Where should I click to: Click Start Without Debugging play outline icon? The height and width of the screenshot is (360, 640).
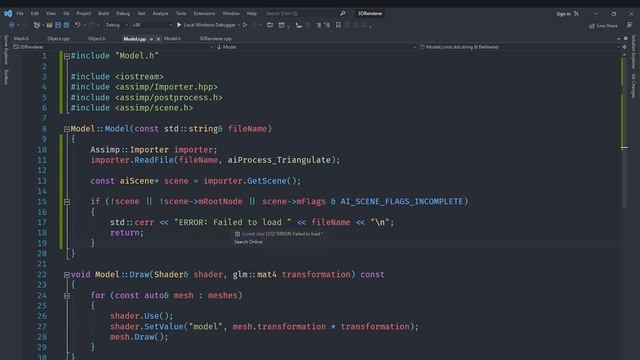(245, 25)
